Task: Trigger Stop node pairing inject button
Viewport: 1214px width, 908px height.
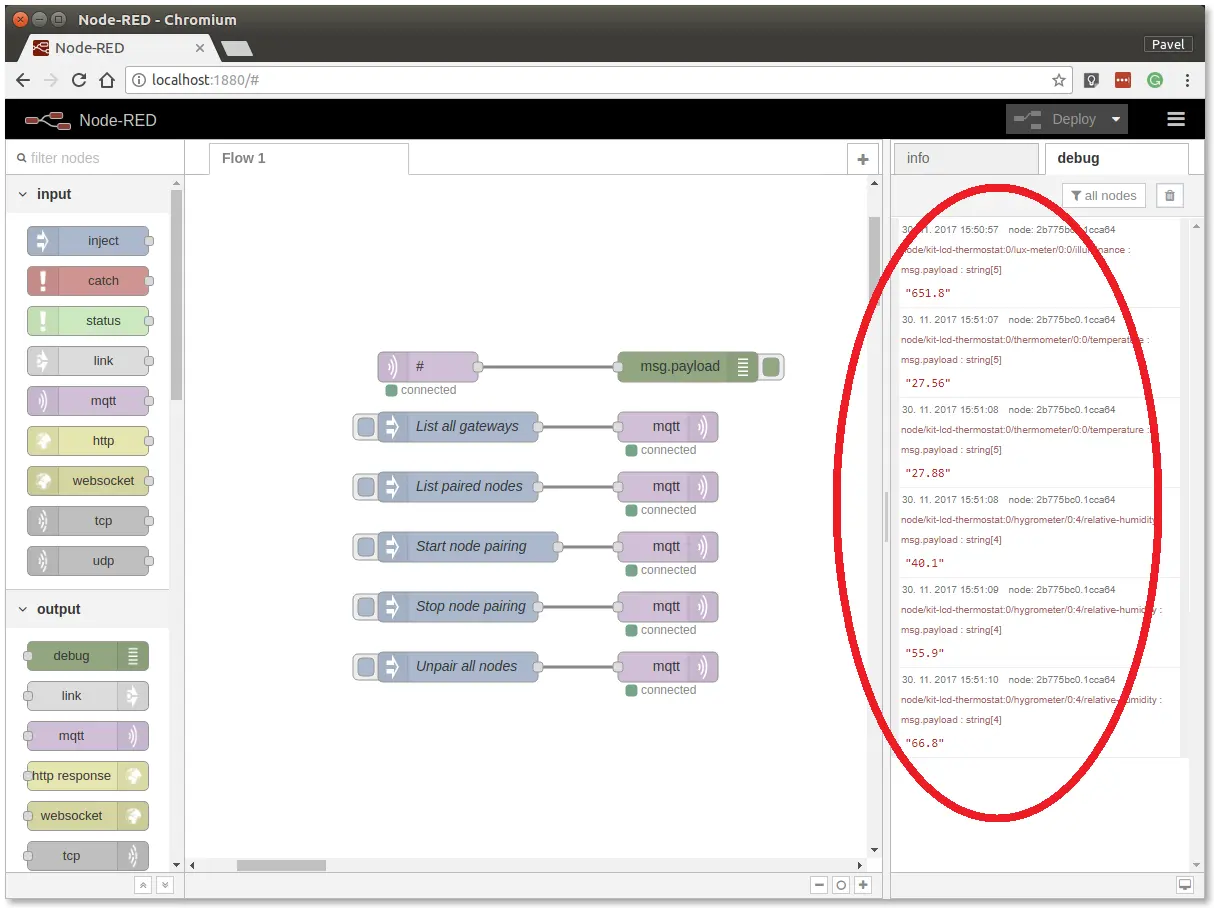Action: (x=365, y=607)
